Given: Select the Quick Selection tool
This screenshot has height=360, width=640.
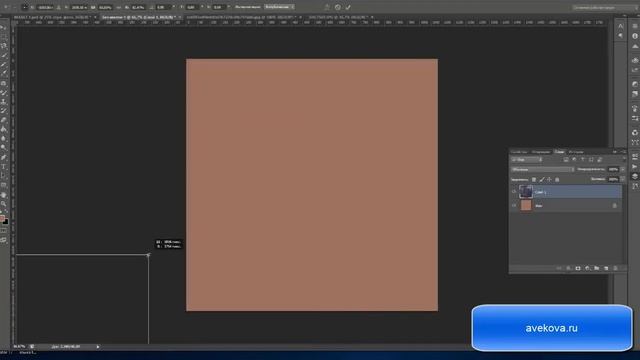Looking at the screenshot, I should [x=4, y=55].
